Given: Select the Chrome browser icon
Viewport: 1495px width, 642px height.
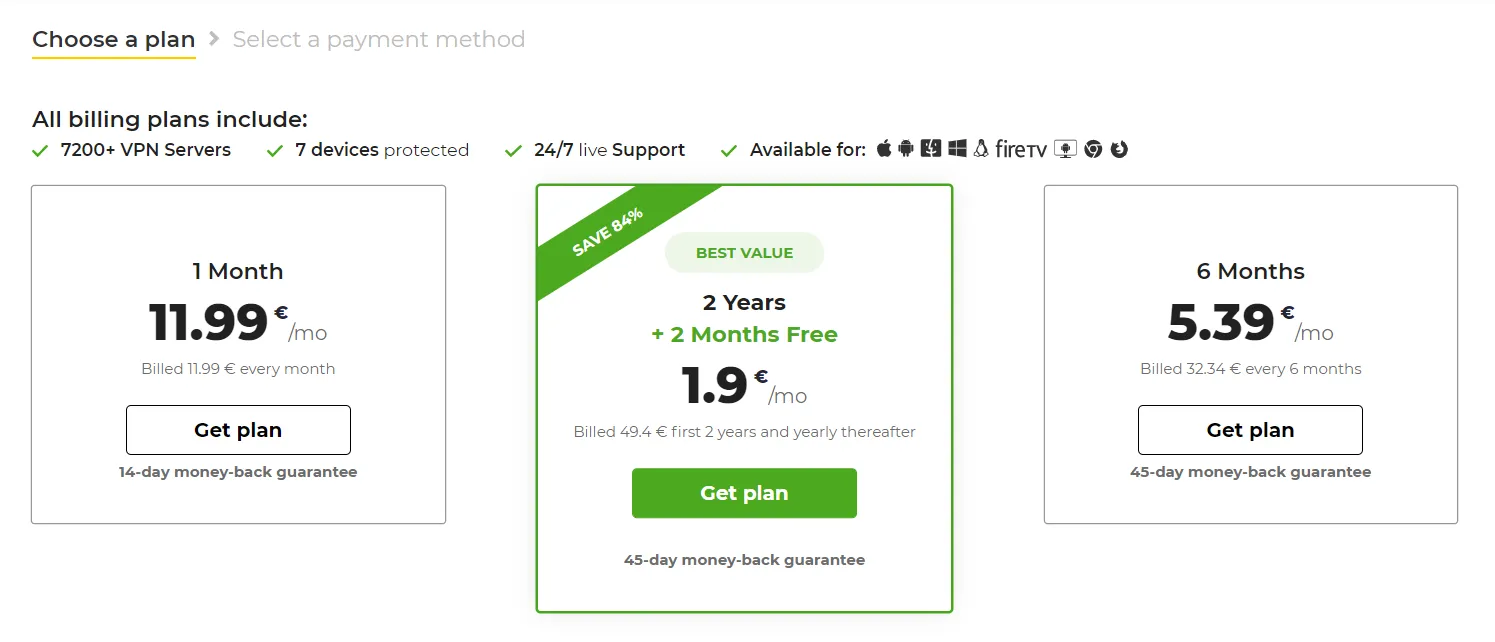Looking at the screenshot, I should click(x=1093, y=148).
